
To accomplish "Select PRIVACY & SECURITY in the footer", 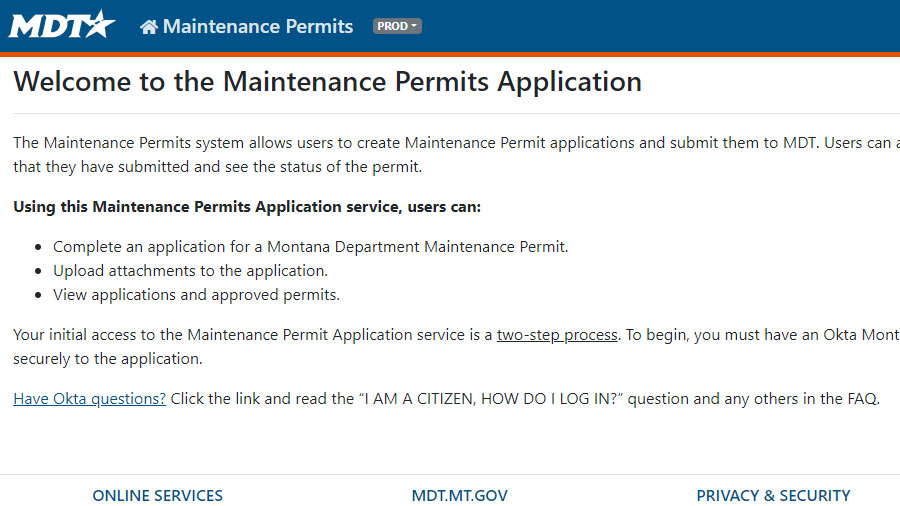I will click(x=773, y=495).
